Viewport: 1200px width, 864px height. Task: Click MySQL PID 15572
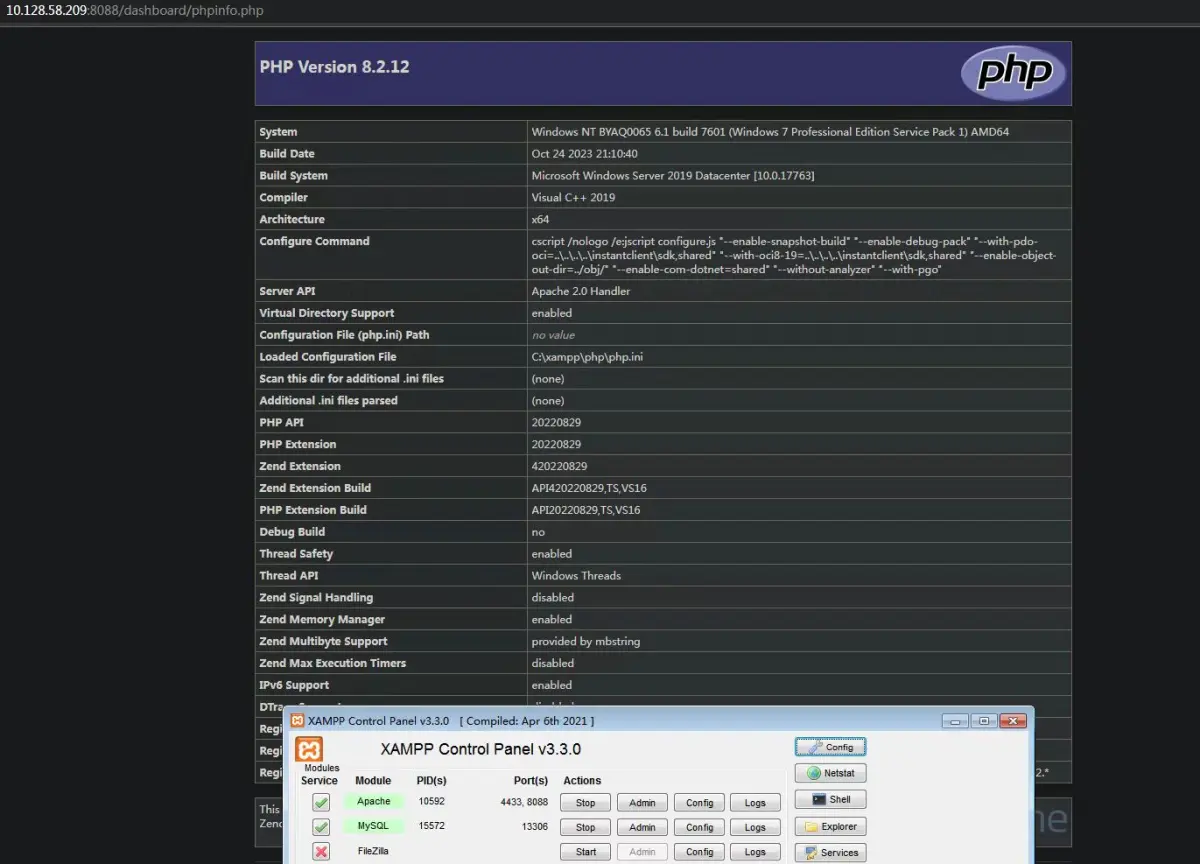[x=432, y=827]
